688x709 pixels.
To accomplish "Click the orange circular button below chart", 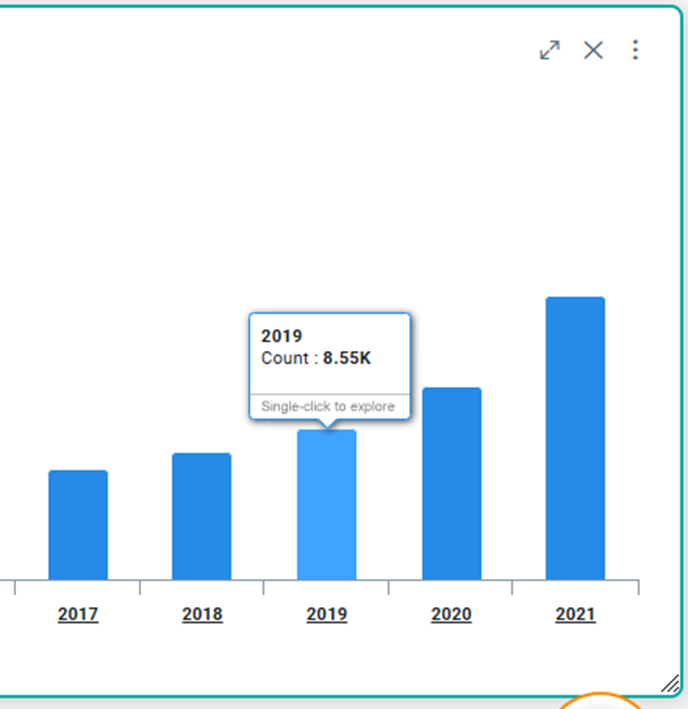I will tap(600, 701).
